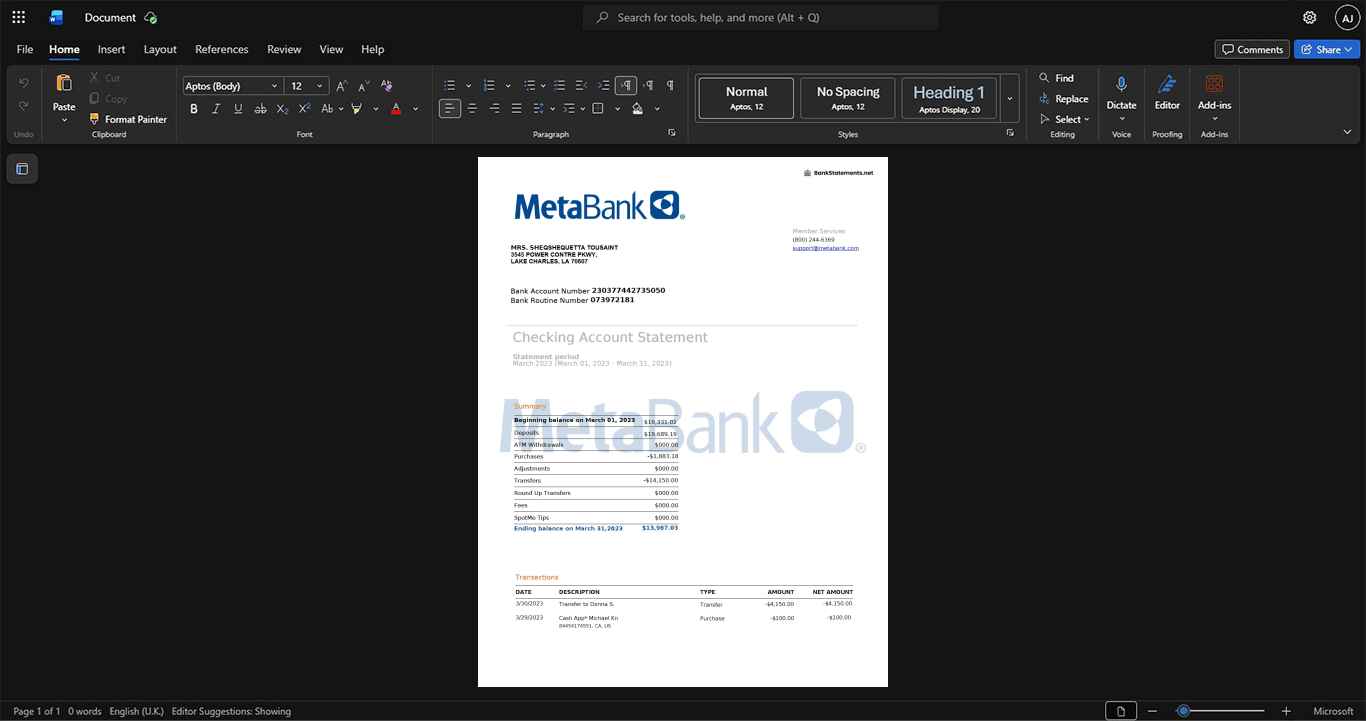Screen dimensions: 1366x721
Task: Apply shading fill color to paragraph
Action: click(x=637, y=109)
